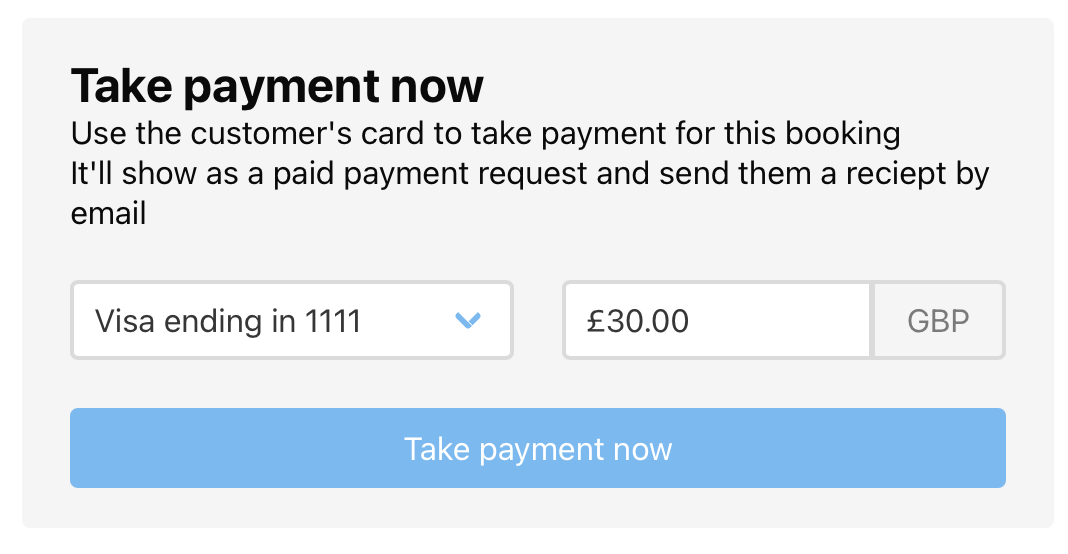Click the digits 1111 in the card selector
The height and width of the screenshot is (554, 1068).
click(332, 321)
